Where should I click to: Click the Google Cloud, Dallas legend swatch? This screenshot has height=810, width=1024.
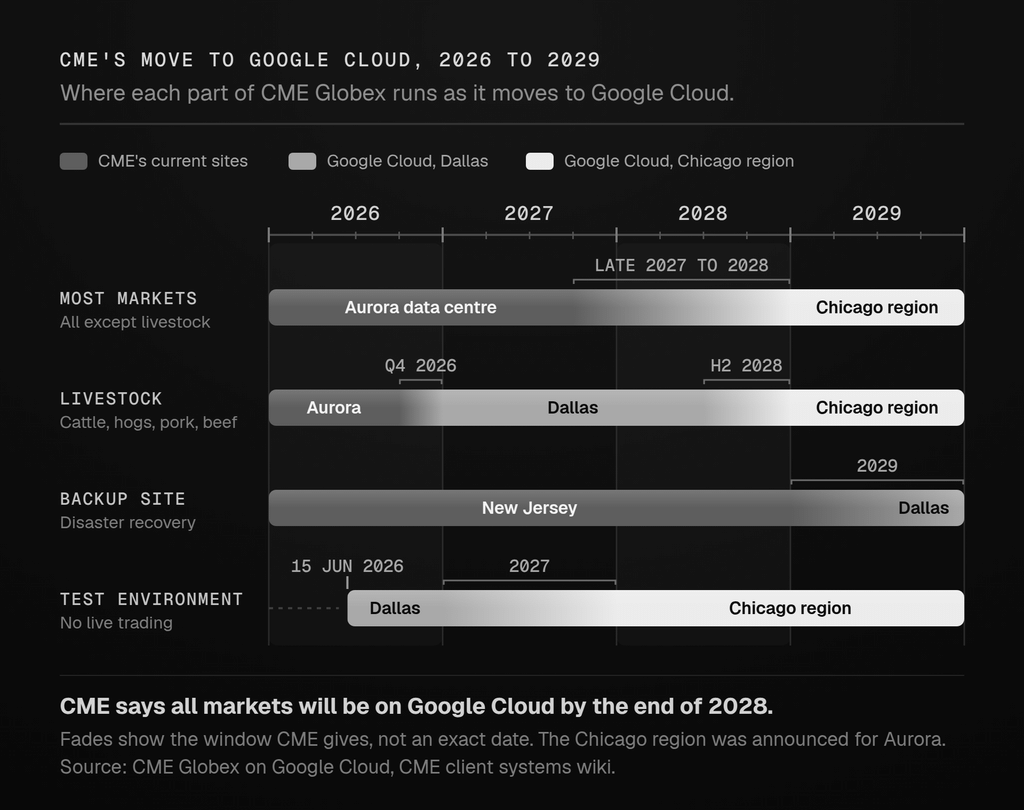click(302, 161)
